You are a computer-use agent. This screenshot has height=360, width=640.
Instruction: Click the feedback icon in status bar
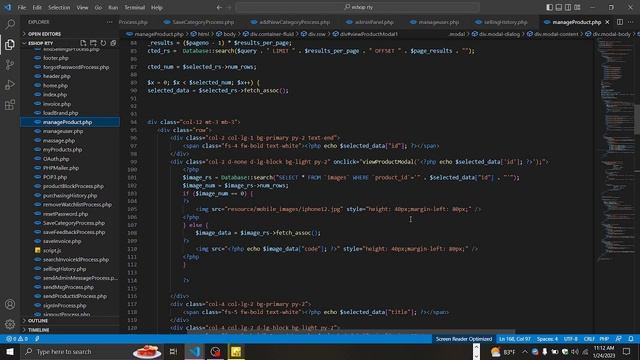point(619,339)
